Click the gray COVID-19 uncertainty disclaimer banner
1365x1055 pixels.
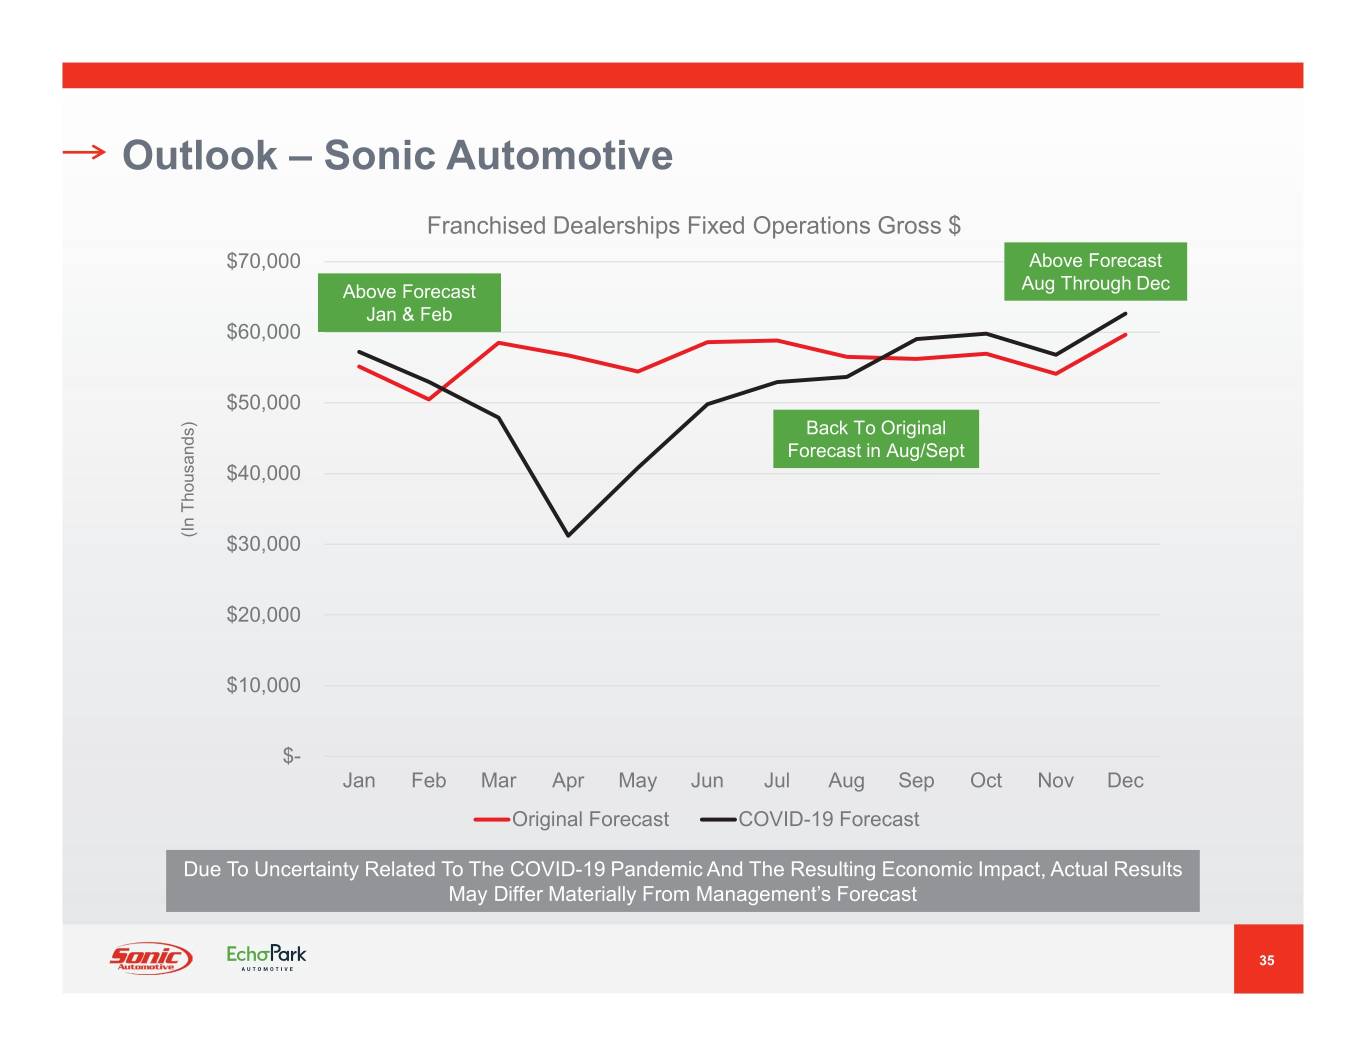click(x=682, y=881)
